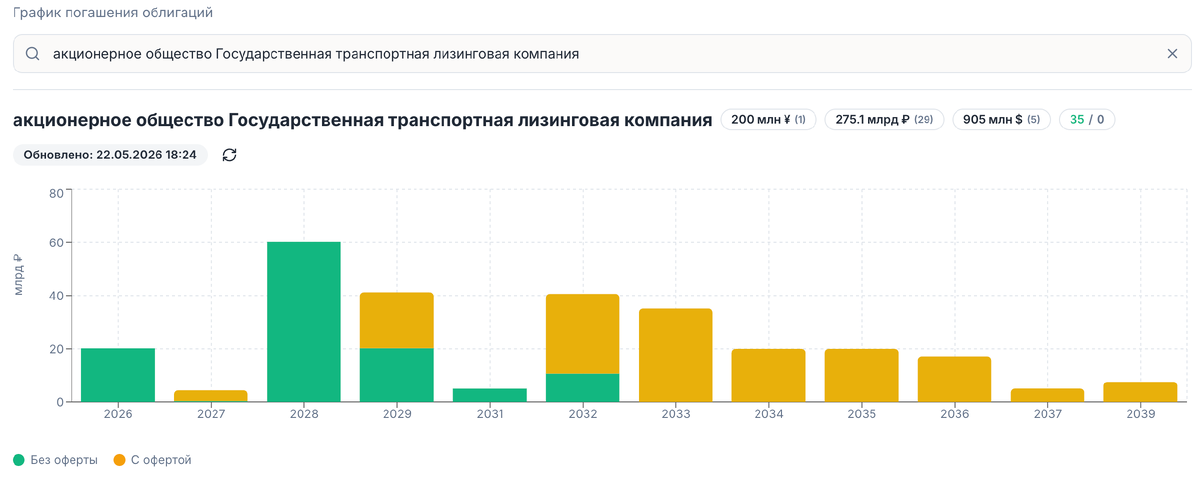Select the 905 млн $ badge
The height and width of the screenshot is (482, 1200).
click(x=1001, y=120)
